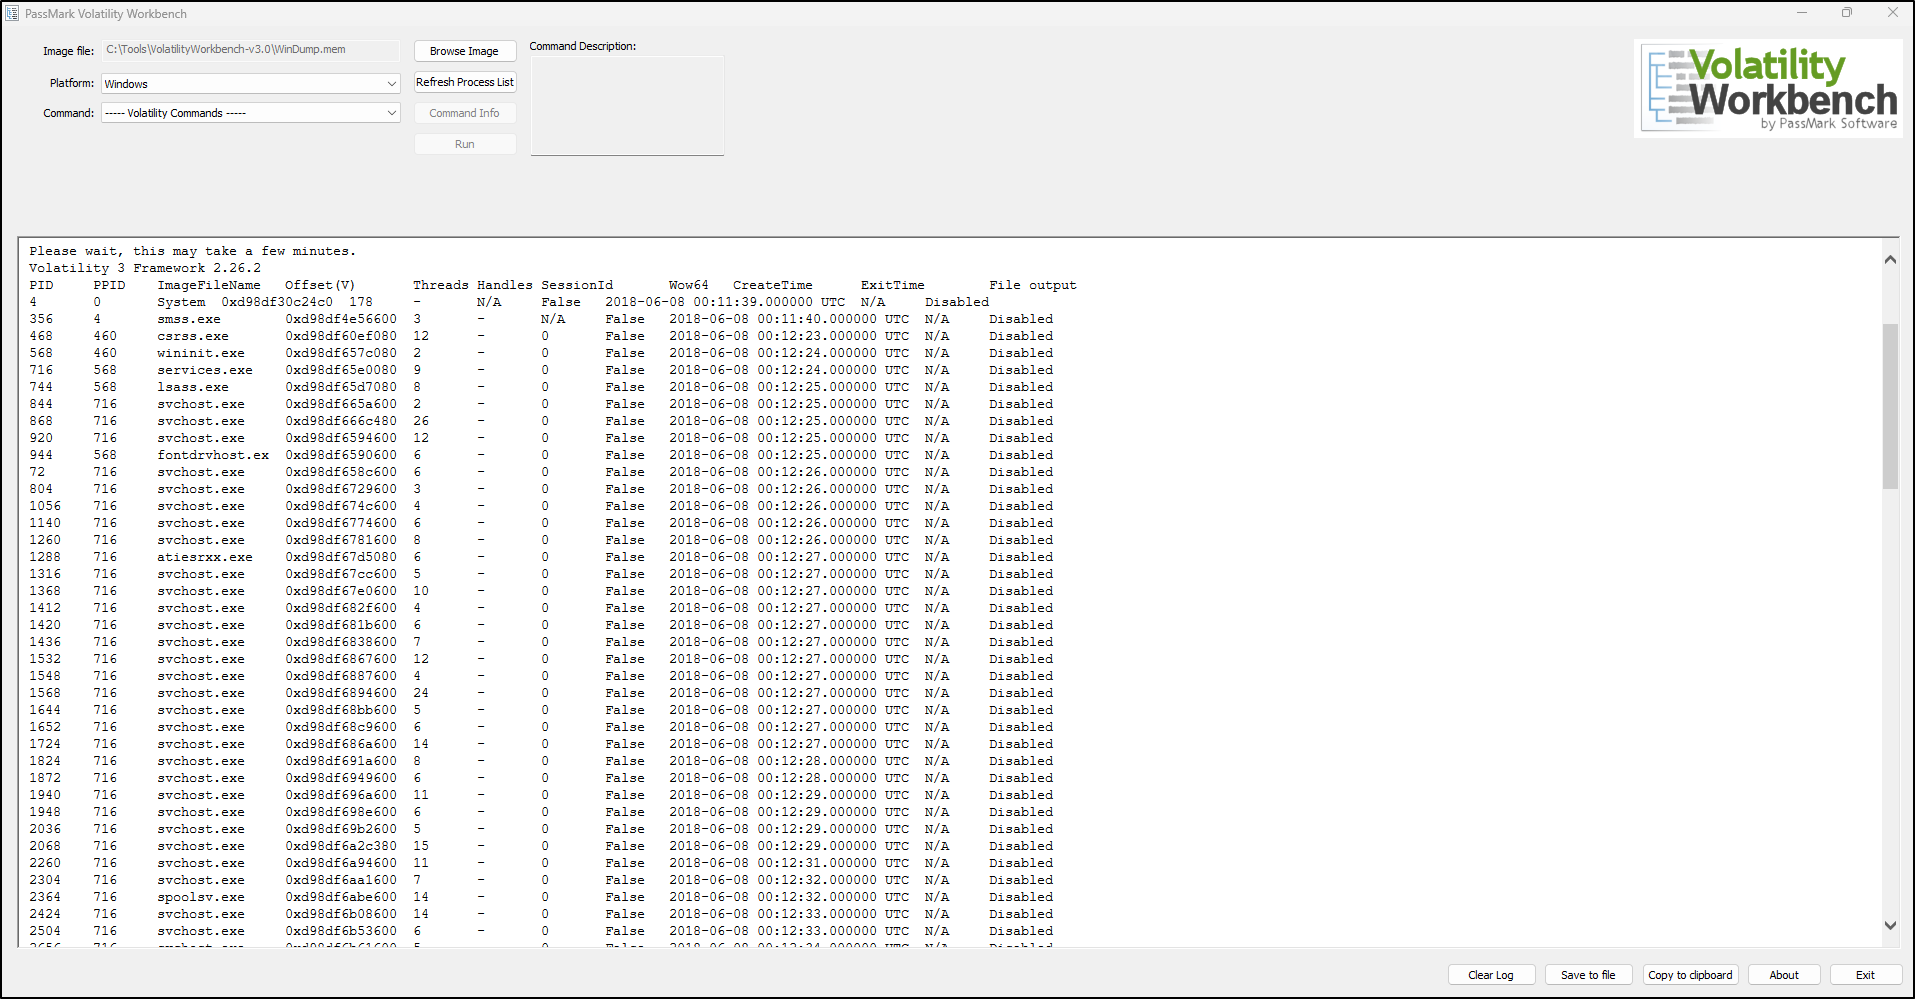Viewport: 1915px width, 999px height.
Task: Open the About dialog button
Action: click(1784, 975)
